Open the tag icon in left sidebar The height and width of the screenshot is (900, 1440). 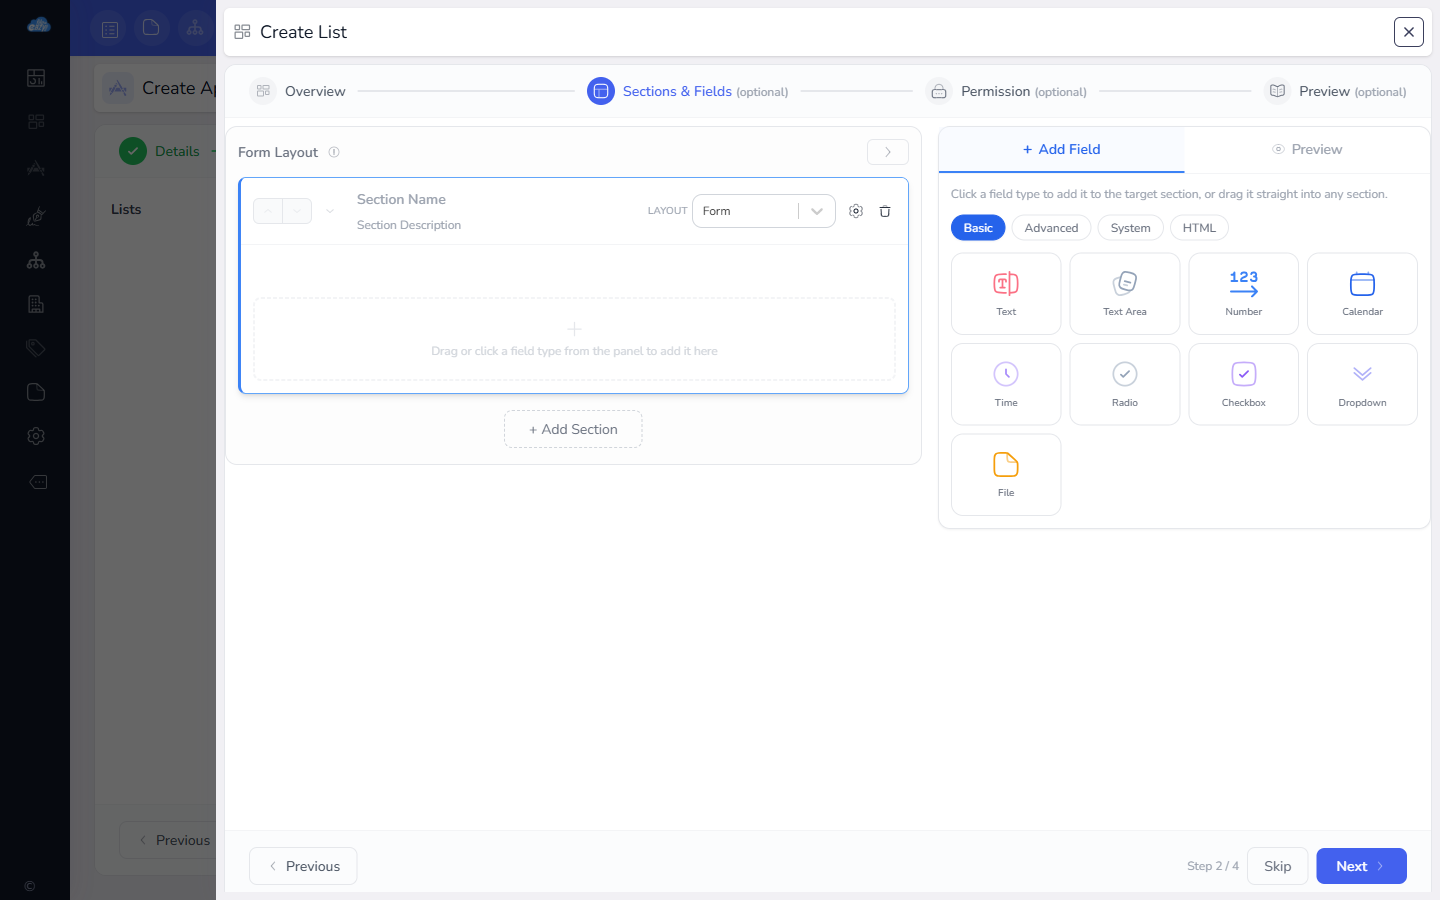pyautogui.click(x=36, y=348)
